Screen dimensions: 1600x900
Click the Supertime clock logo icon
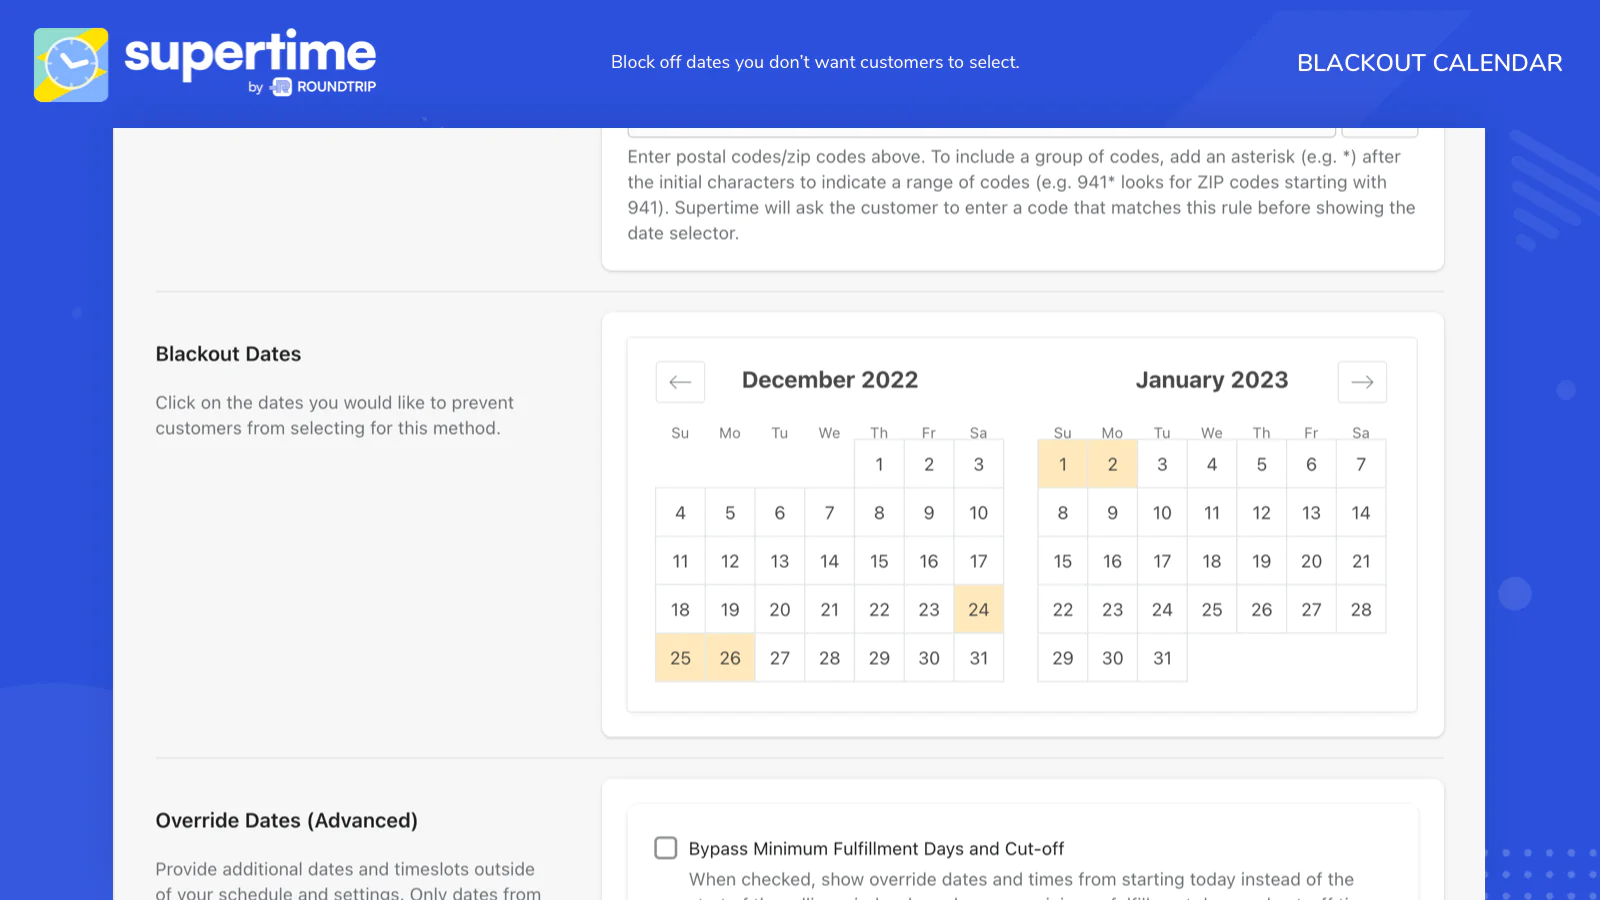[71, 65]
